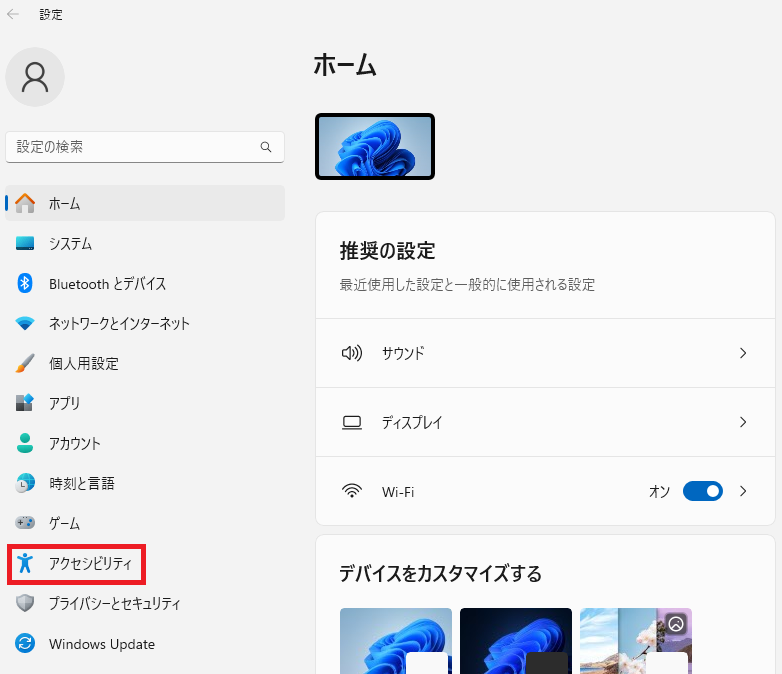The image size is (782, 674).
Task: Open the アカウント settings page
Action: point(75,444)
